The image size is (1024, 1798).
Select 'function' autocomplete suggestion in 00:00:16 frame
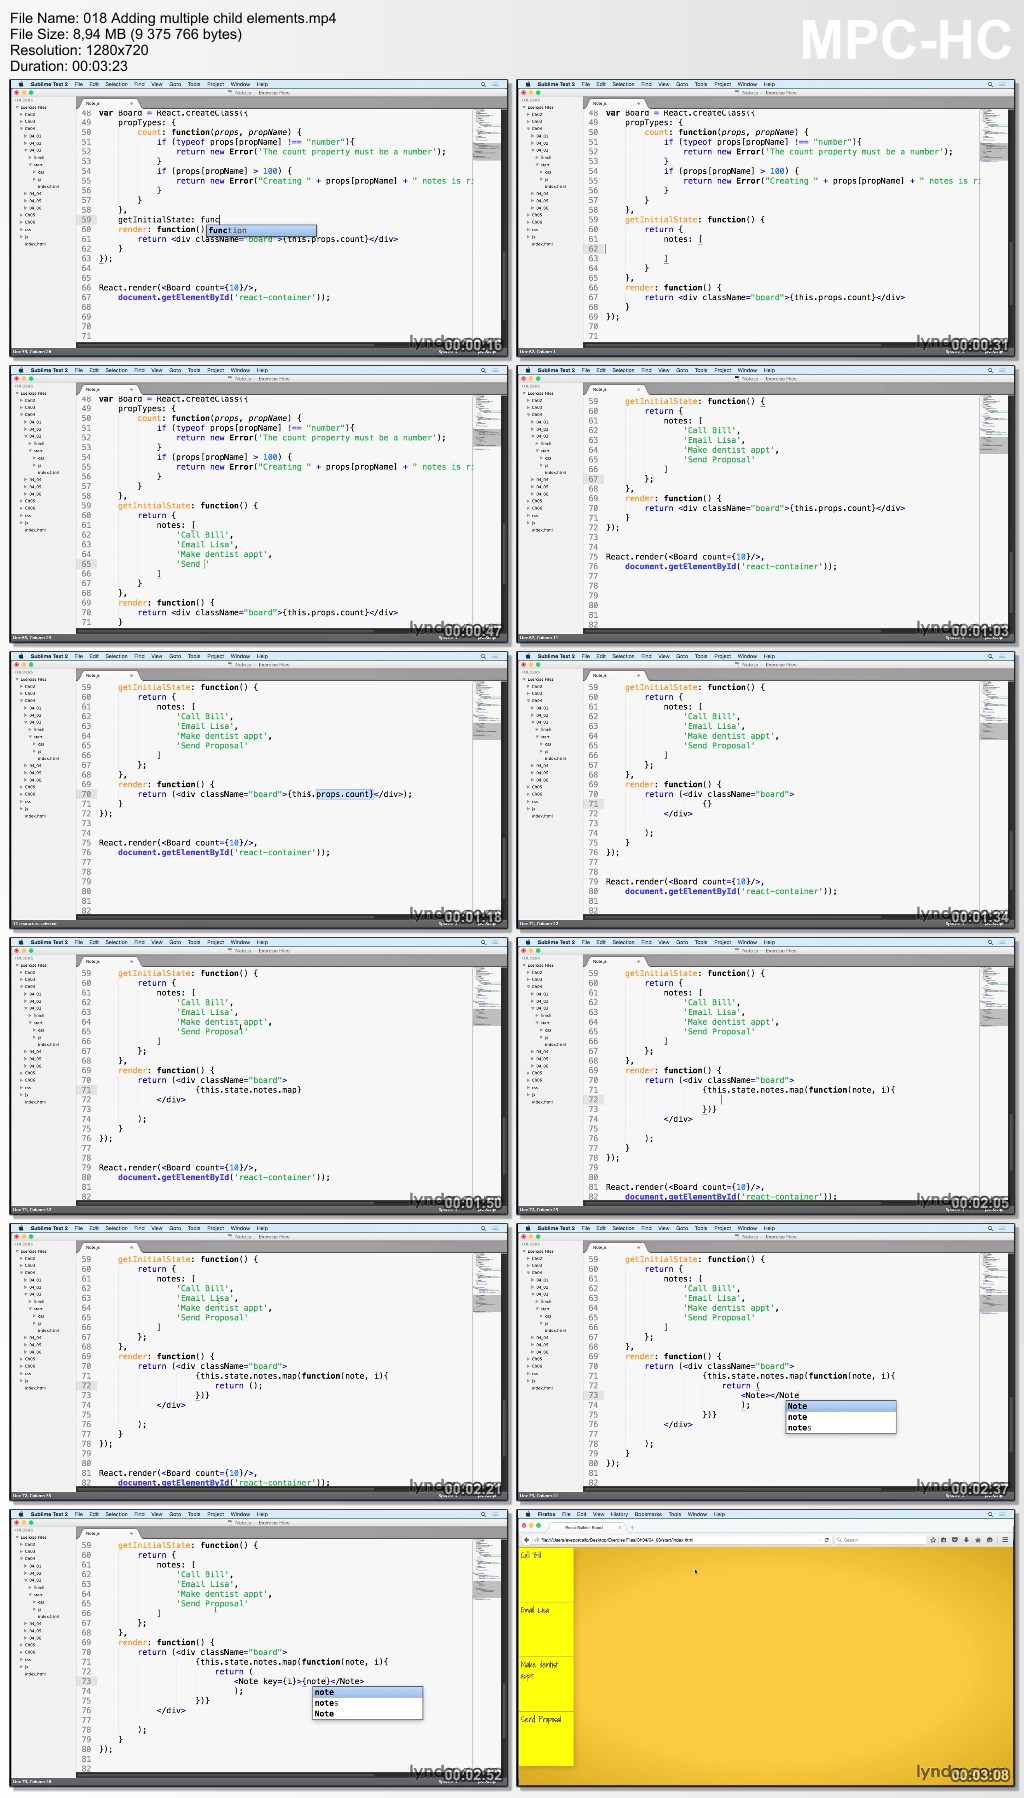pos(261,230)
